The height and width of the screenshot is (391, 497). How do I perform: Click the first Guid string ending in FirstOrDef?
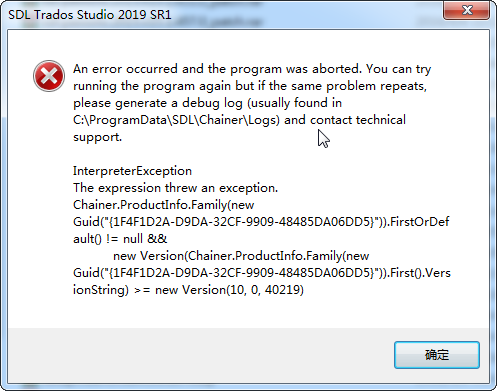(261, 222)
